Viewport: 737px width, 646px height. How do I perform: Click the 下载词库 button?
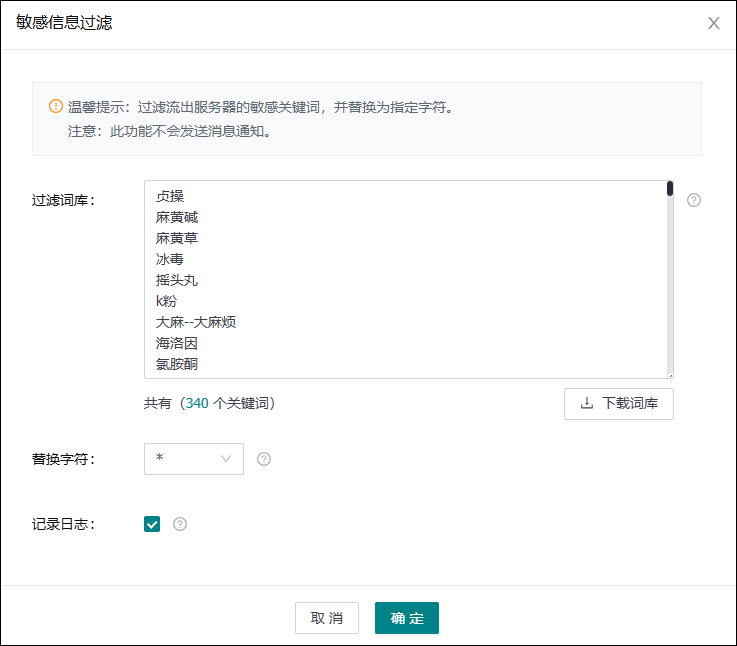[619, 403]
